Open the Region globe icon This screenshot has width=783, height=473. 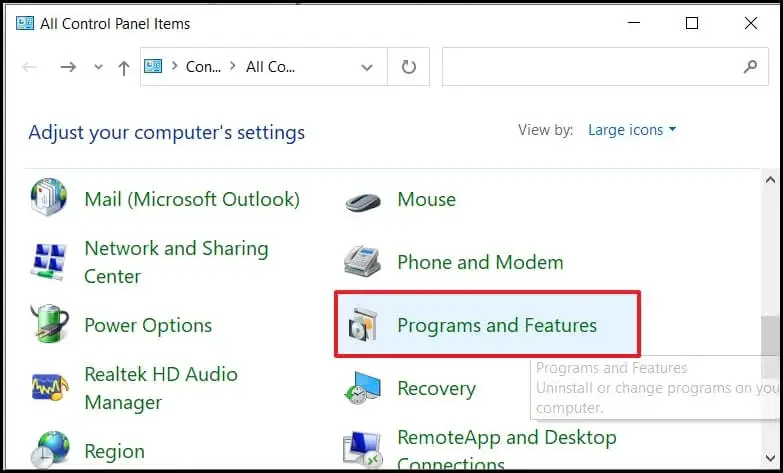[49, 450]
